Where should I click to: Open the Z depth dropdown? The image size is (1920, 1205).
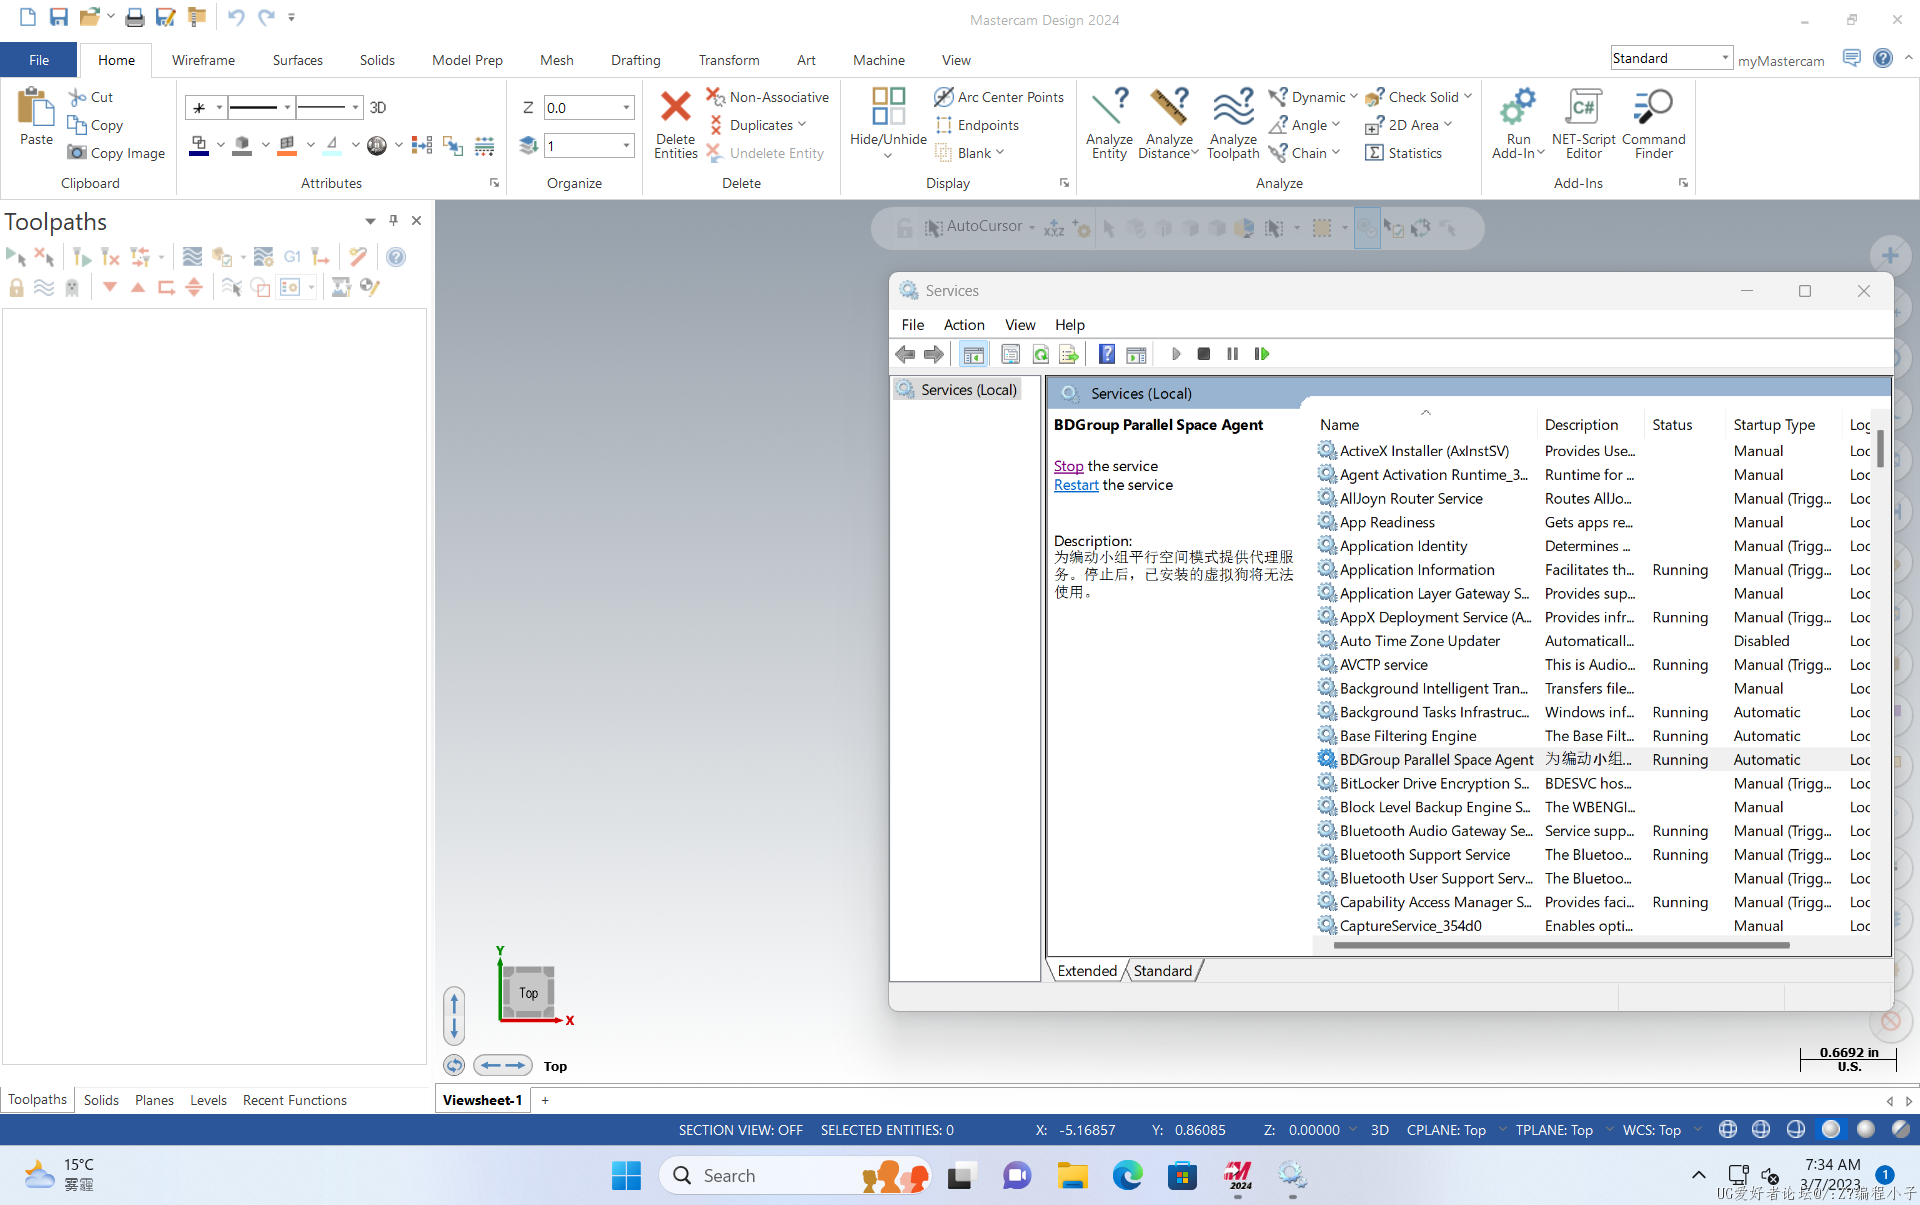pos(627,107)
